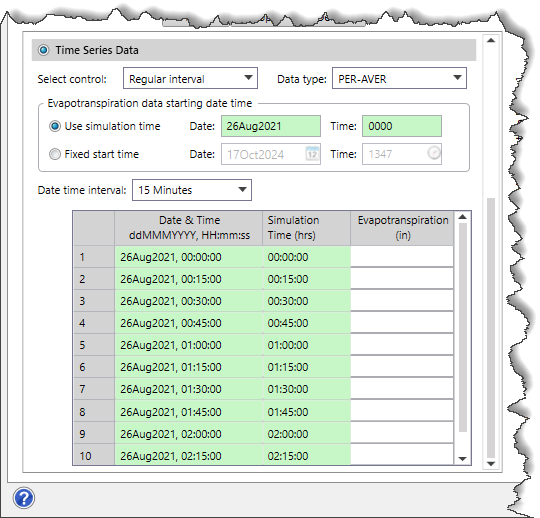Screen dimensions: 540x518
Task: Click simulation Time field showing 0000
Action: coord(402,126)
